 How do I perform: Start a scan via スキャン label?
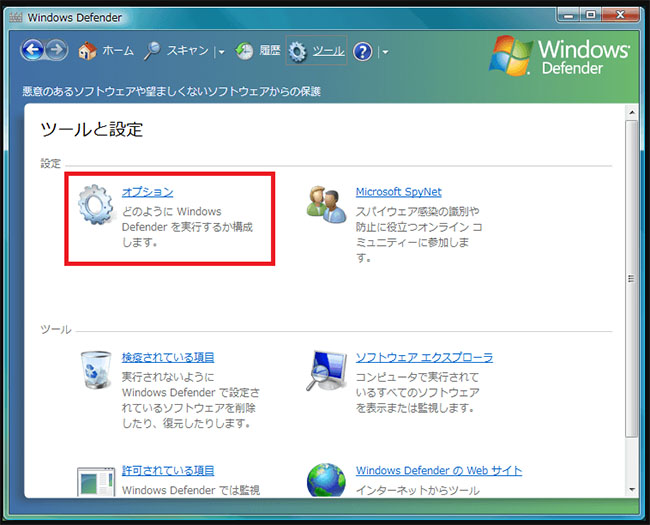click(x=187, y=51)
